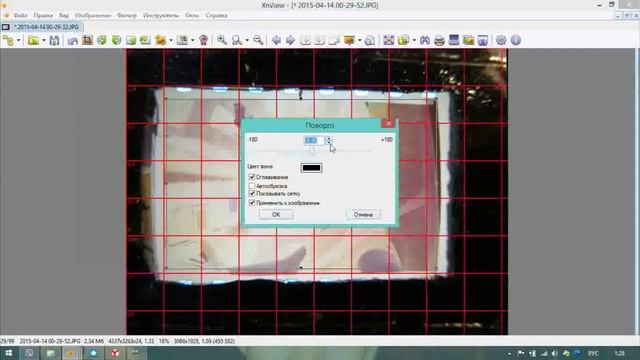
Task: Toggle fullscreen with the expand-arrows icon
Action: click(389, 40)
